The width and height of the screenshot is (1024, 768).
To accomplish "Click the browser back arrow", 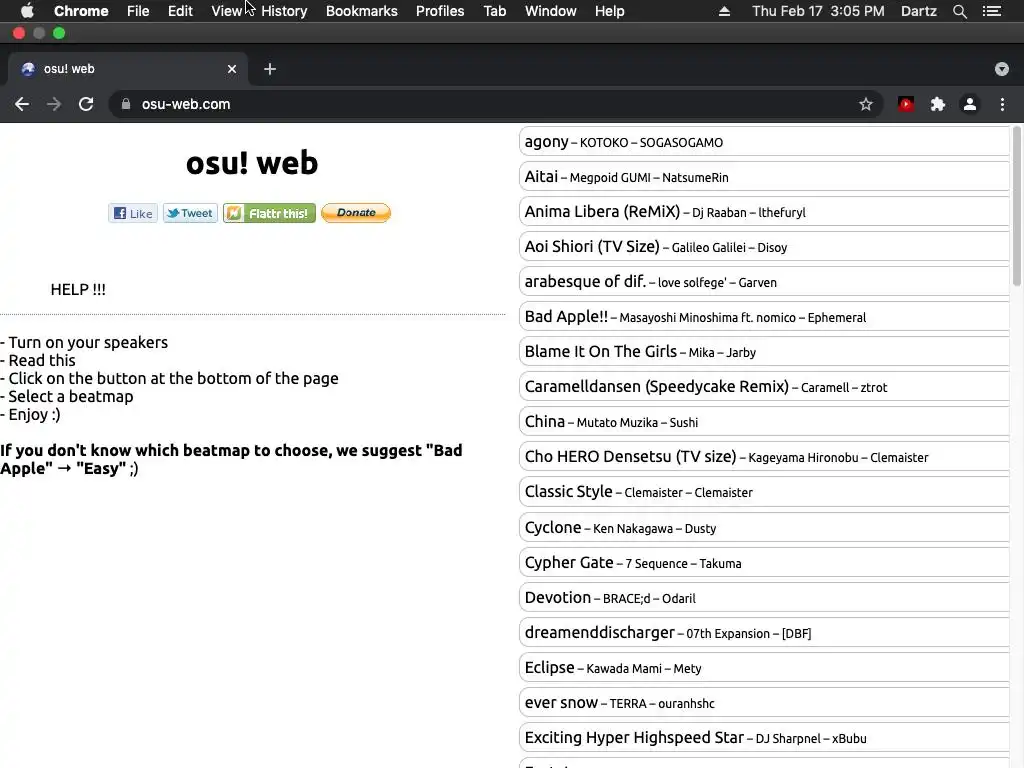I will [22, 104].
